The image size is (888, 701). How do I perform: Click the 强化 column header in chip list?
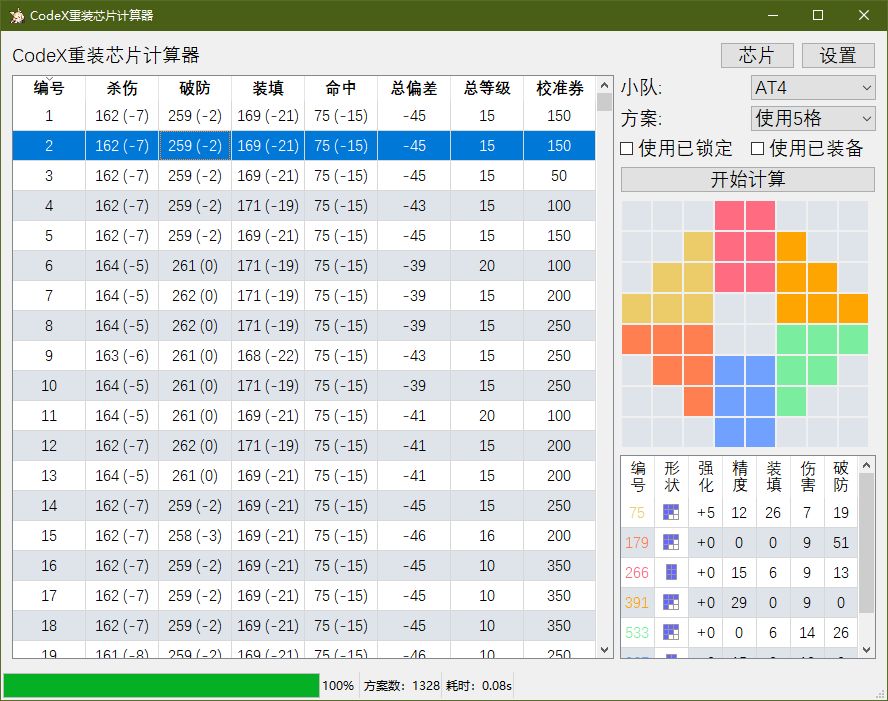[706, 477]
